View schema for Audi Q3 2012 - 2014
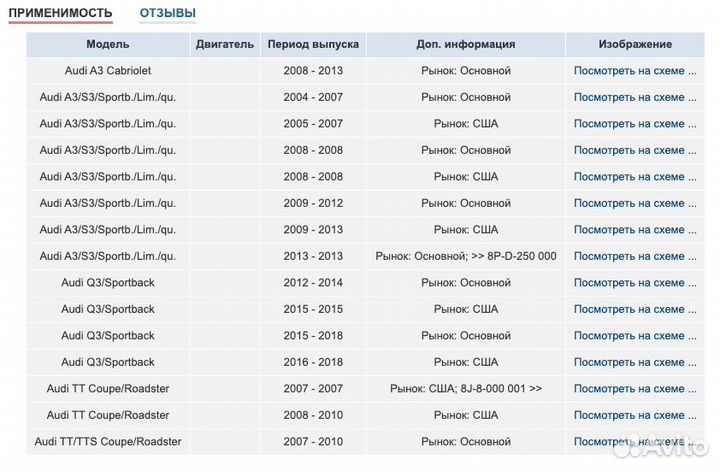 635,283
